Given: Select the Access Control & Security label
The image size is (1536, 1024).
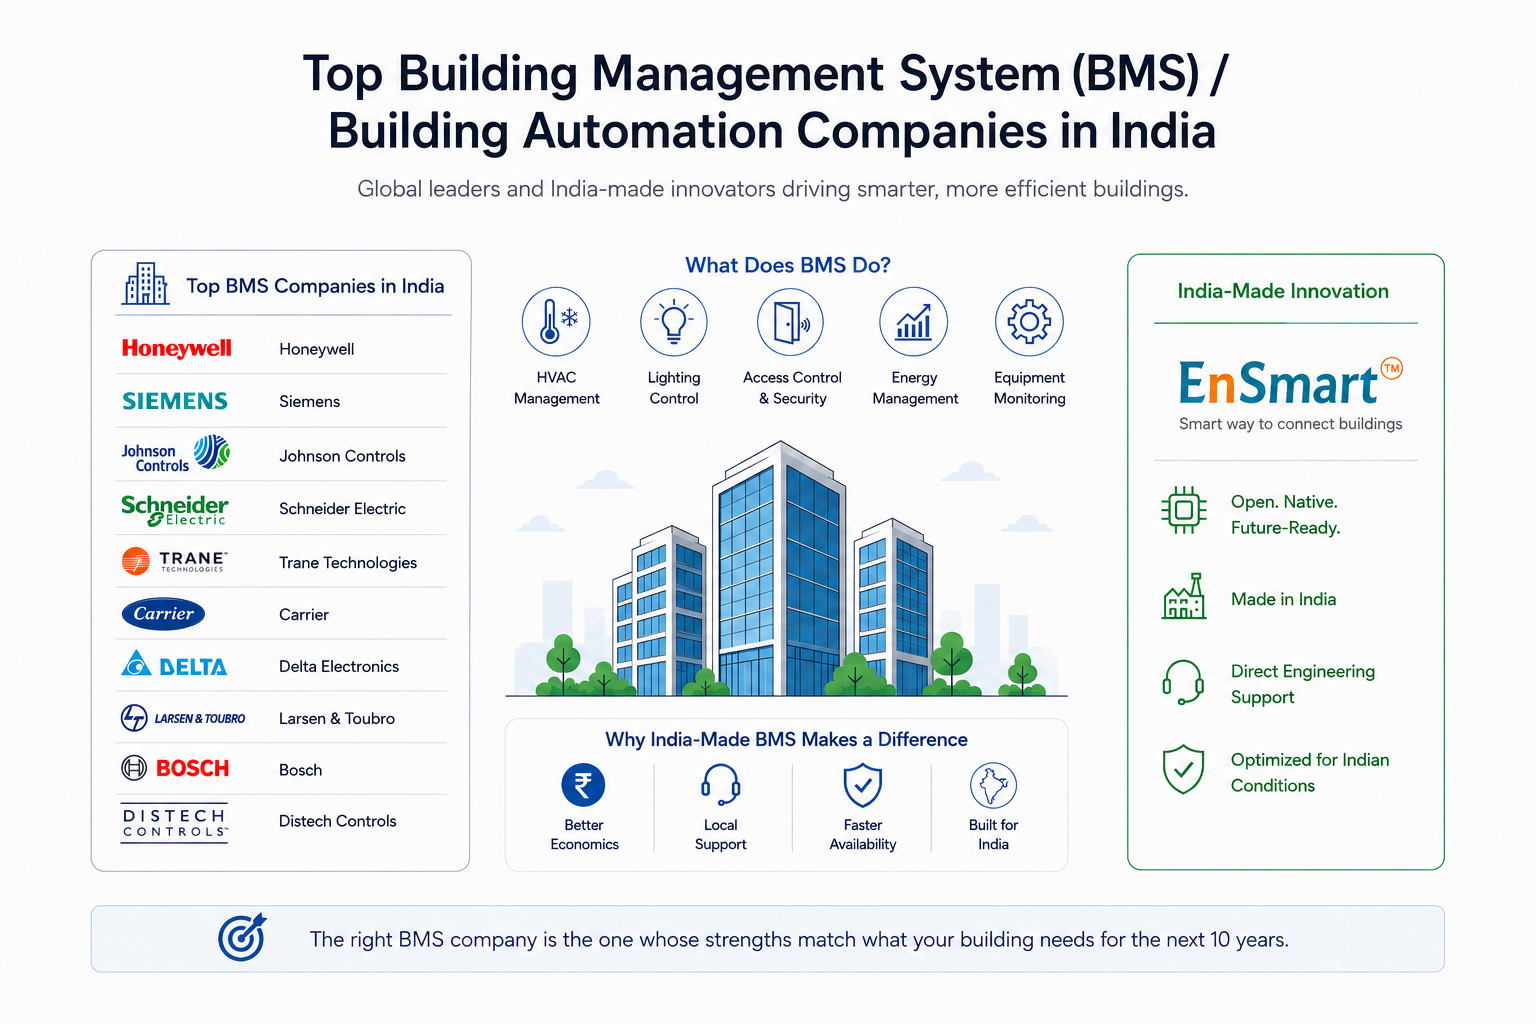Looking at the screenshot, I should 792,388.
